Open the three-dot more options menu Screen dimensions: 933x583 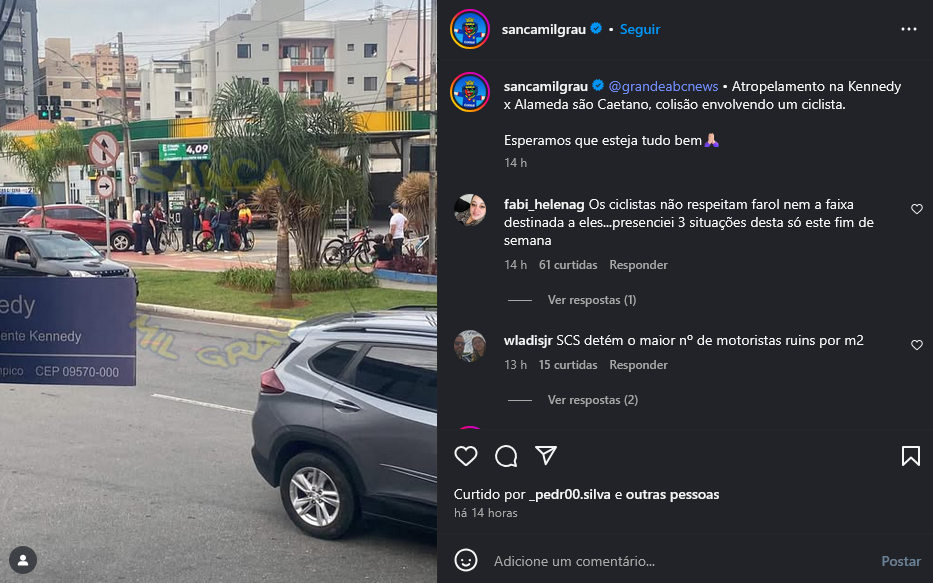pos(909,29)
